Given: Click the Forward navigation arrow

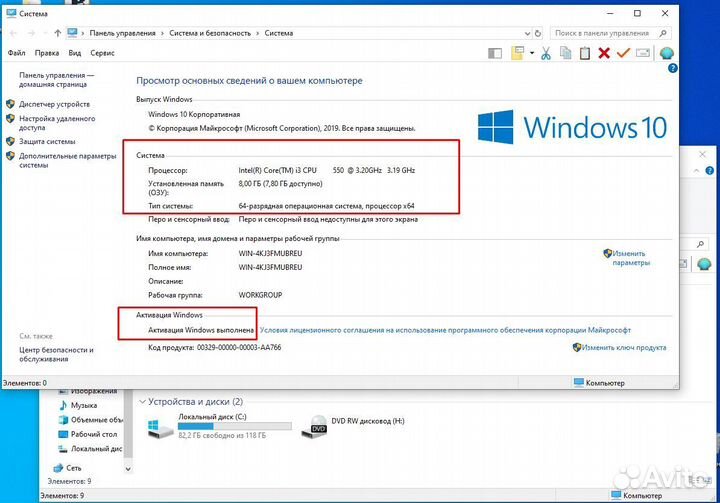Looking at the screenshot, I should [x=31, y=33].
